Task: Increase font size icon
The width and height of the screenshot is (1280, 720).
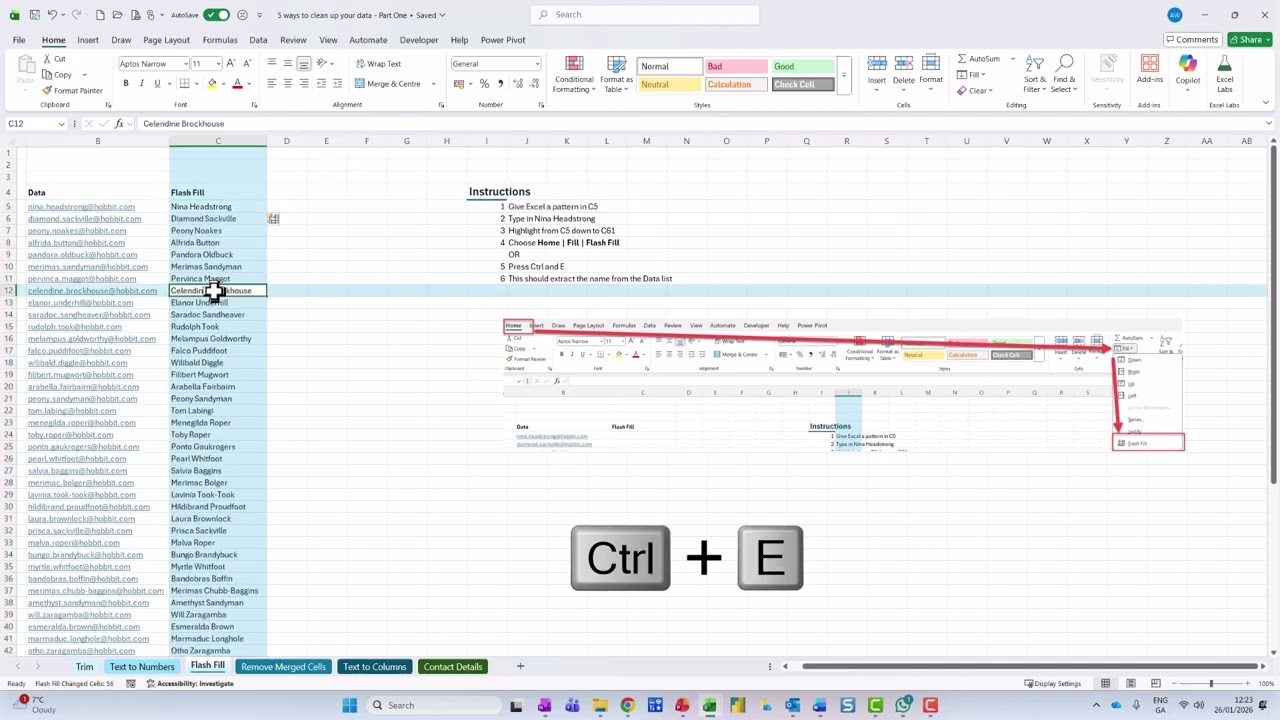Action: (x=229, y=63)
